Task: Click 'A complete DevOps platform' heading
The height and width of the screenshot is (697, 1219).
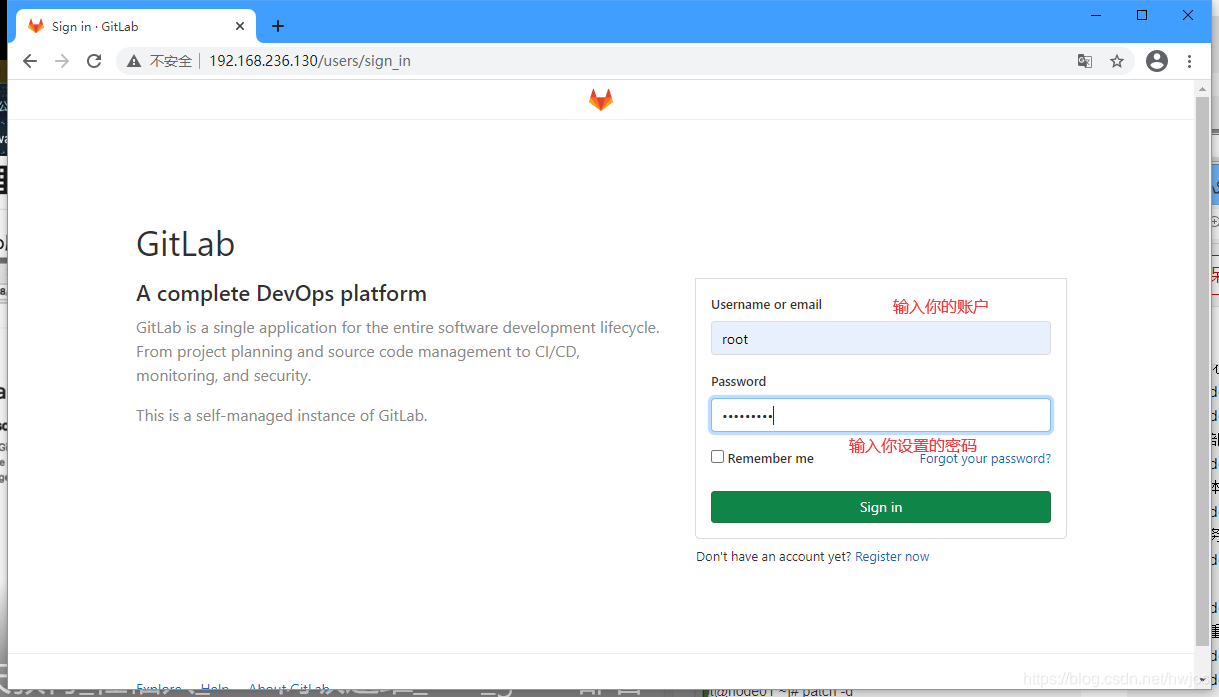Action: (281, 294)
